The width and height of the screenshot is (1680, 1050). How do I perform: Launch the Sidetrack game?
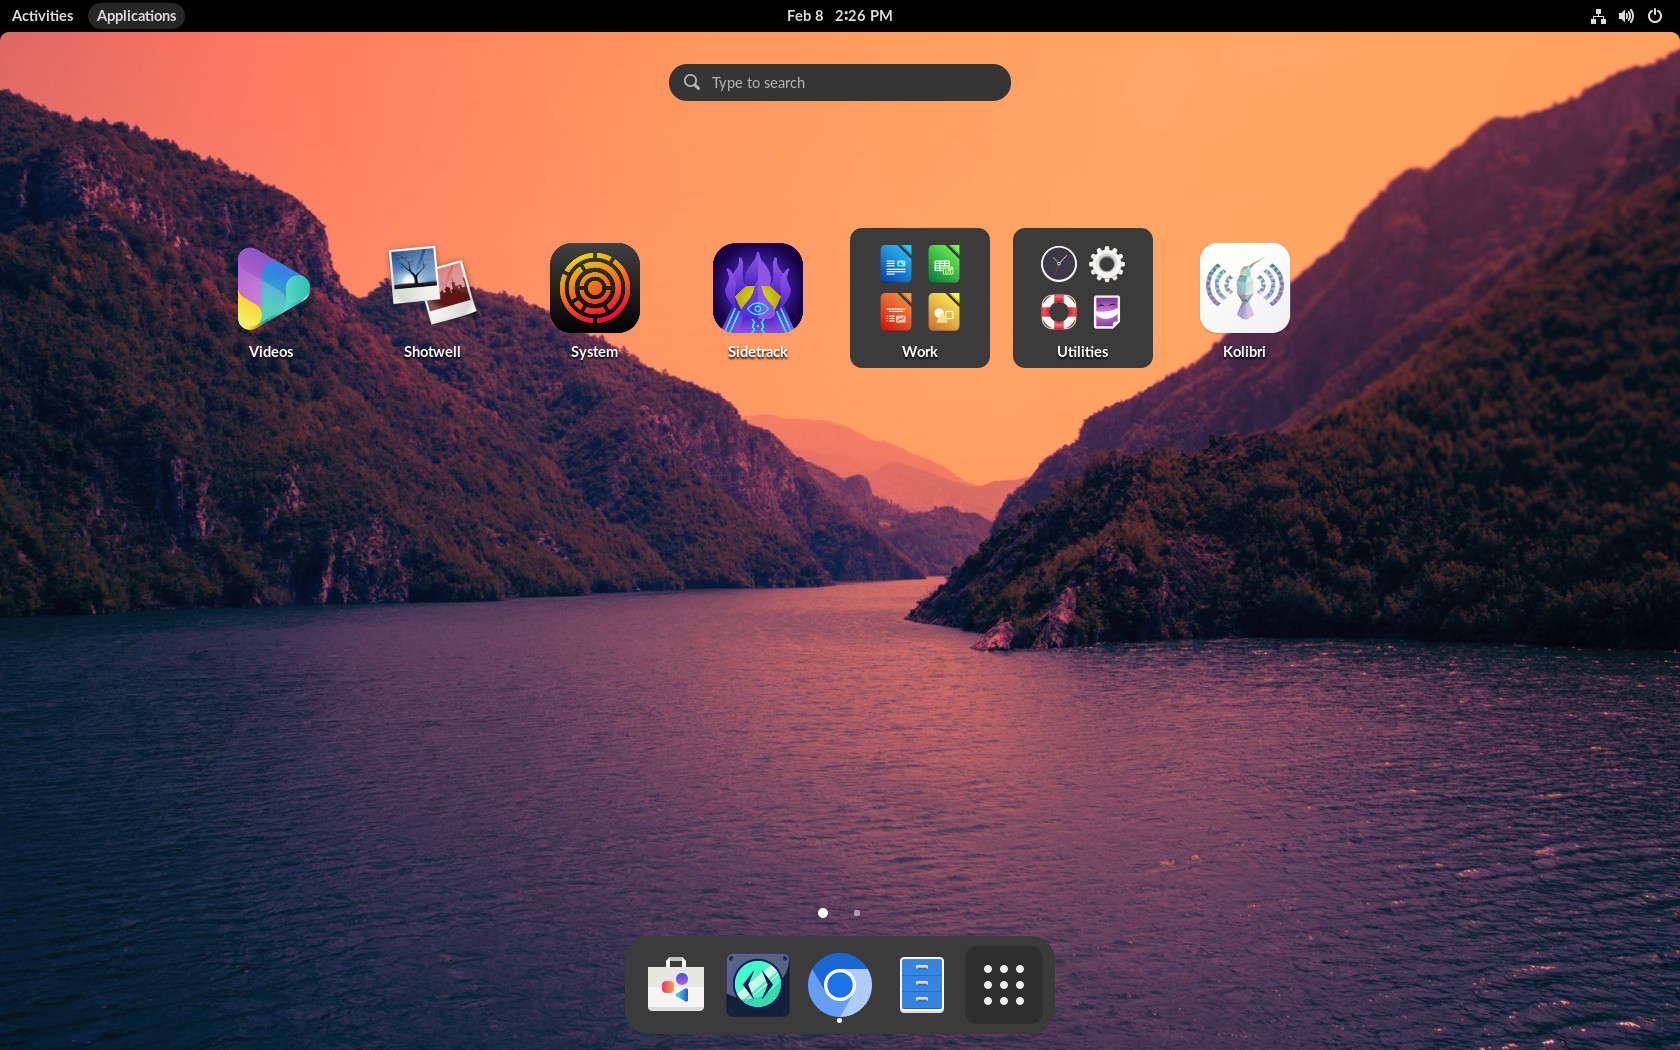point(757,288)
